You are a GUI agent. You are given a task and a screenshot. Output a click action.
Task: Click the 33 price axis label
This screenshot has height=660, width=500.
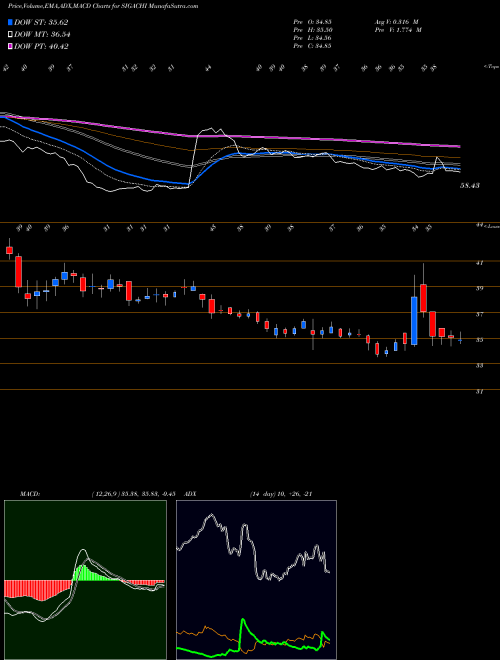pos(479,366)
